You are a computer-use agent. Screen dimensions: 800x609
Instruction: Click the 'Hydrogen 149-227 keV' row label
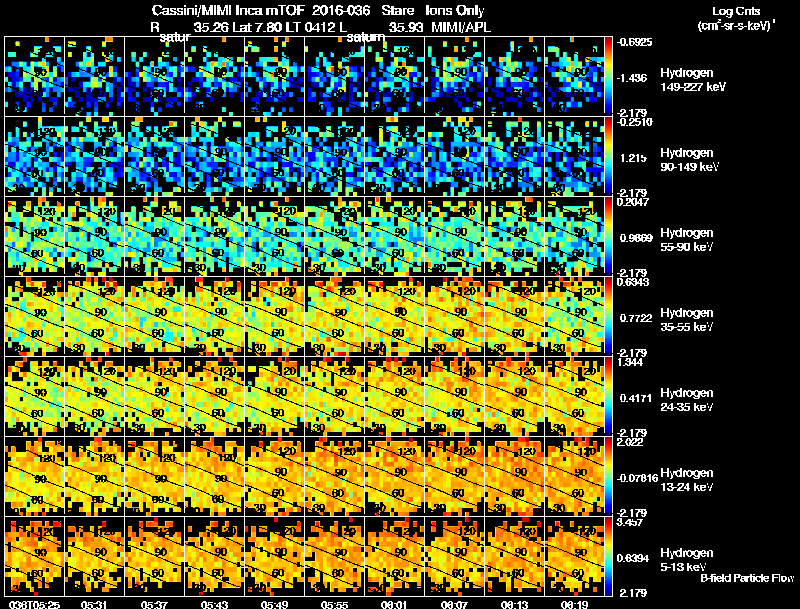[692, 80]
